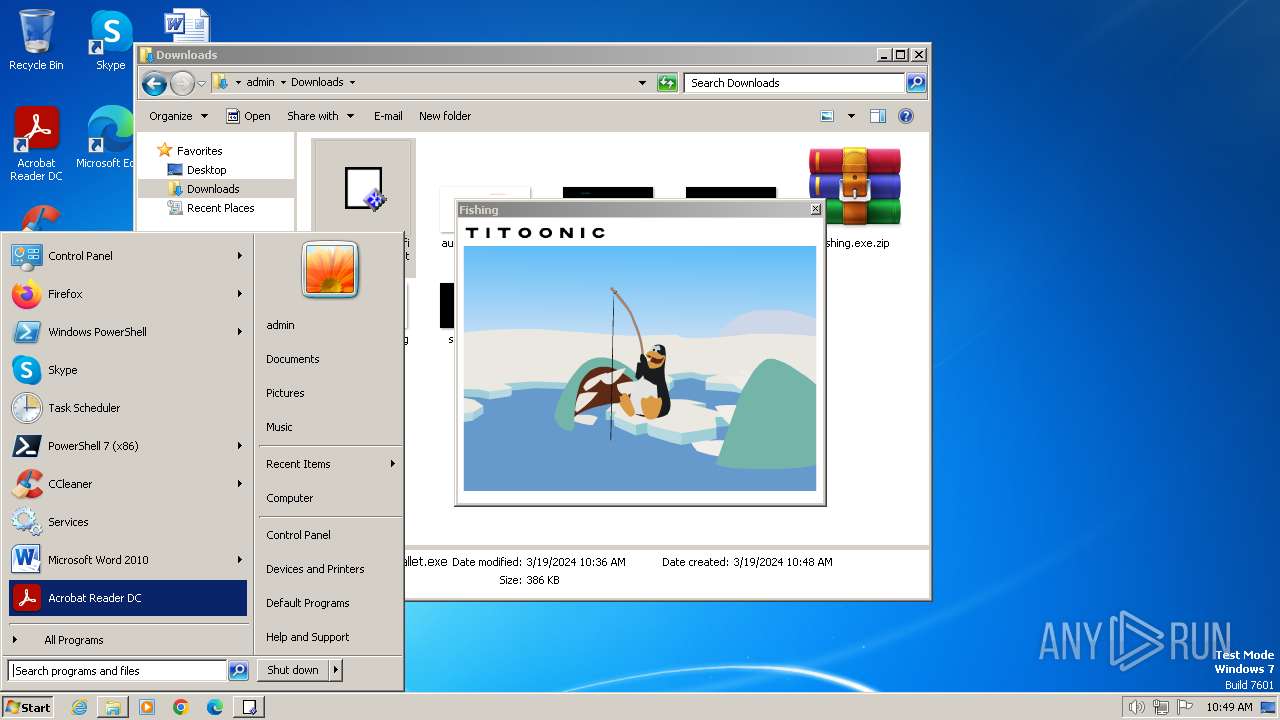This screenshot has height=720, width=1280.
Task: Click the search magnifier in Start menu
Action: click(238, 671)
